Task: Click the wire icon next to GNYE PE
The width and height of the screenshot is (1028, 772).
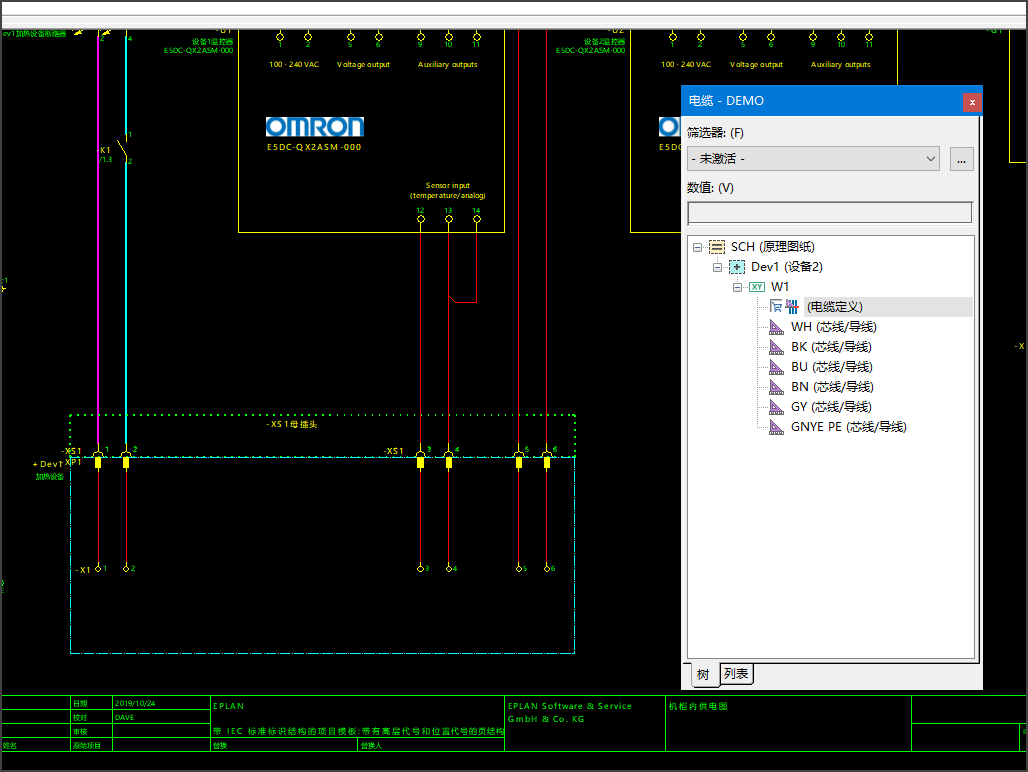Action: click(777, 427)
